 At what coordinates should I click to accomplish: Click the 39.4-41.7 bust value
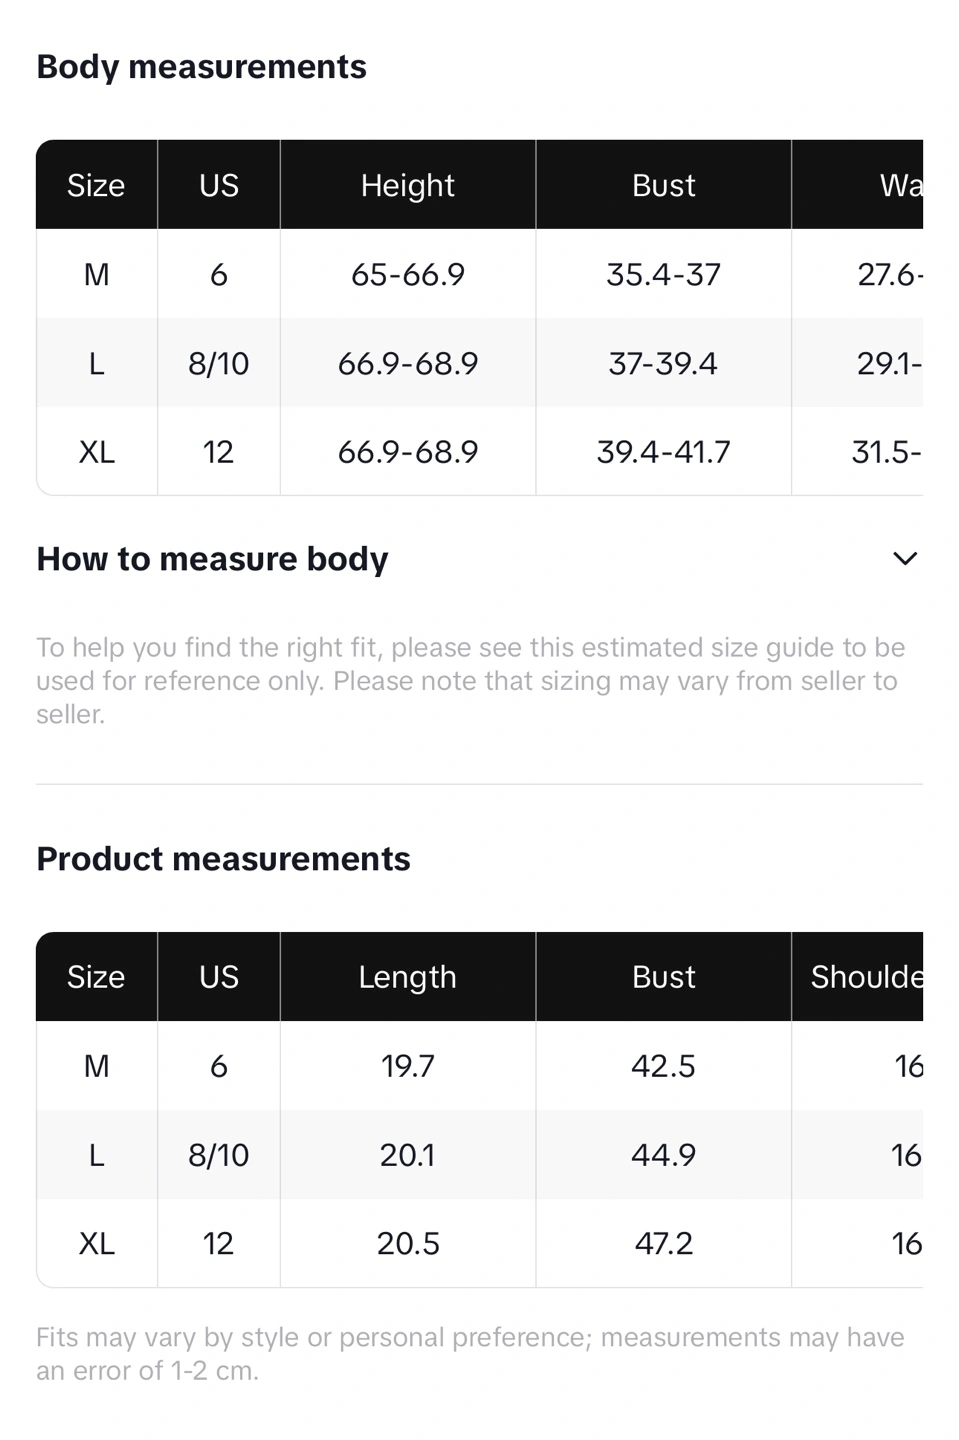tap(663, 452)
